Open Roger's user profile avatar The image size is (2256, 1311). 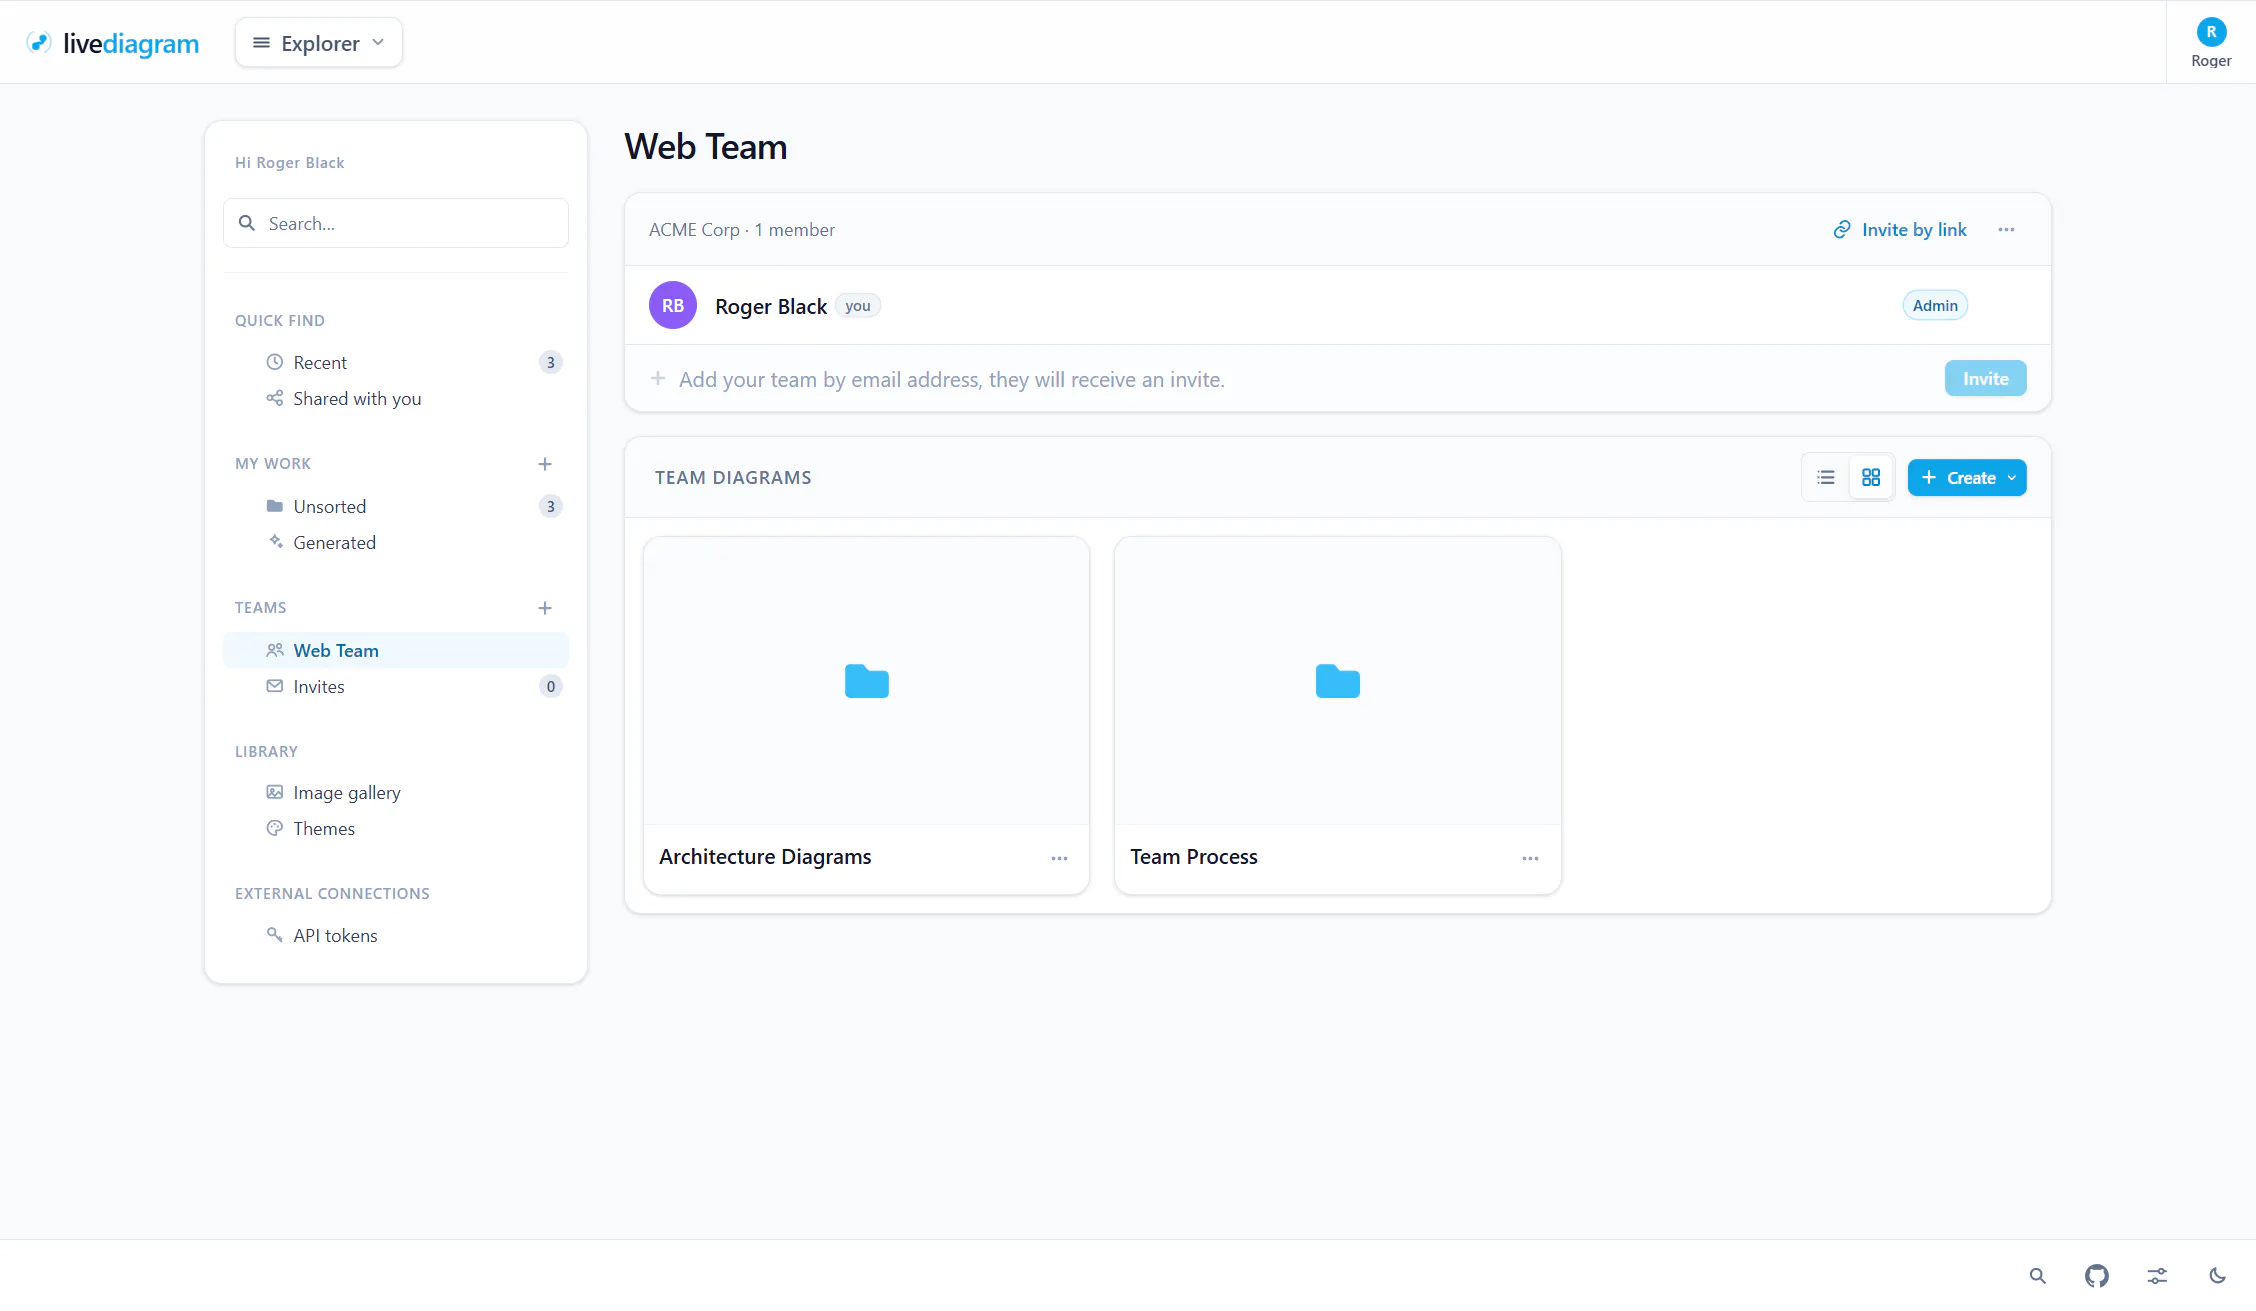2211,32
